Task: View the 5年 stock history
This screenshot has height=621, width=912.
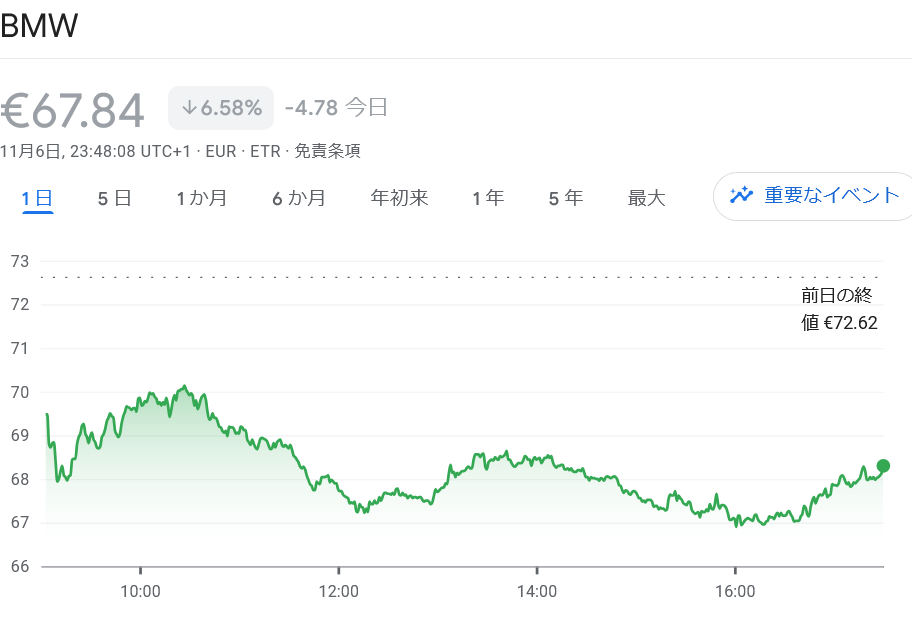Action: coord(565,197)
